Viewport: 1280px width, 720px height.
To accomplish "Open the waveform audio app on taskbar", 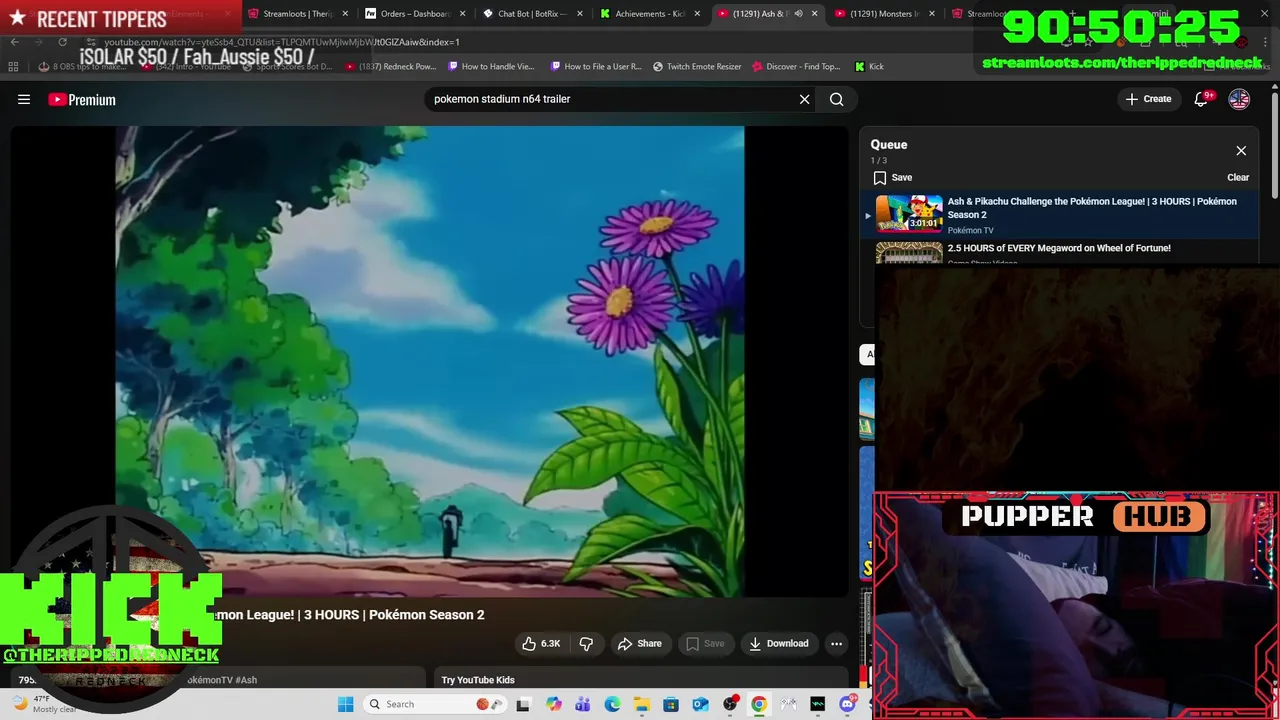I will [818, 704].
